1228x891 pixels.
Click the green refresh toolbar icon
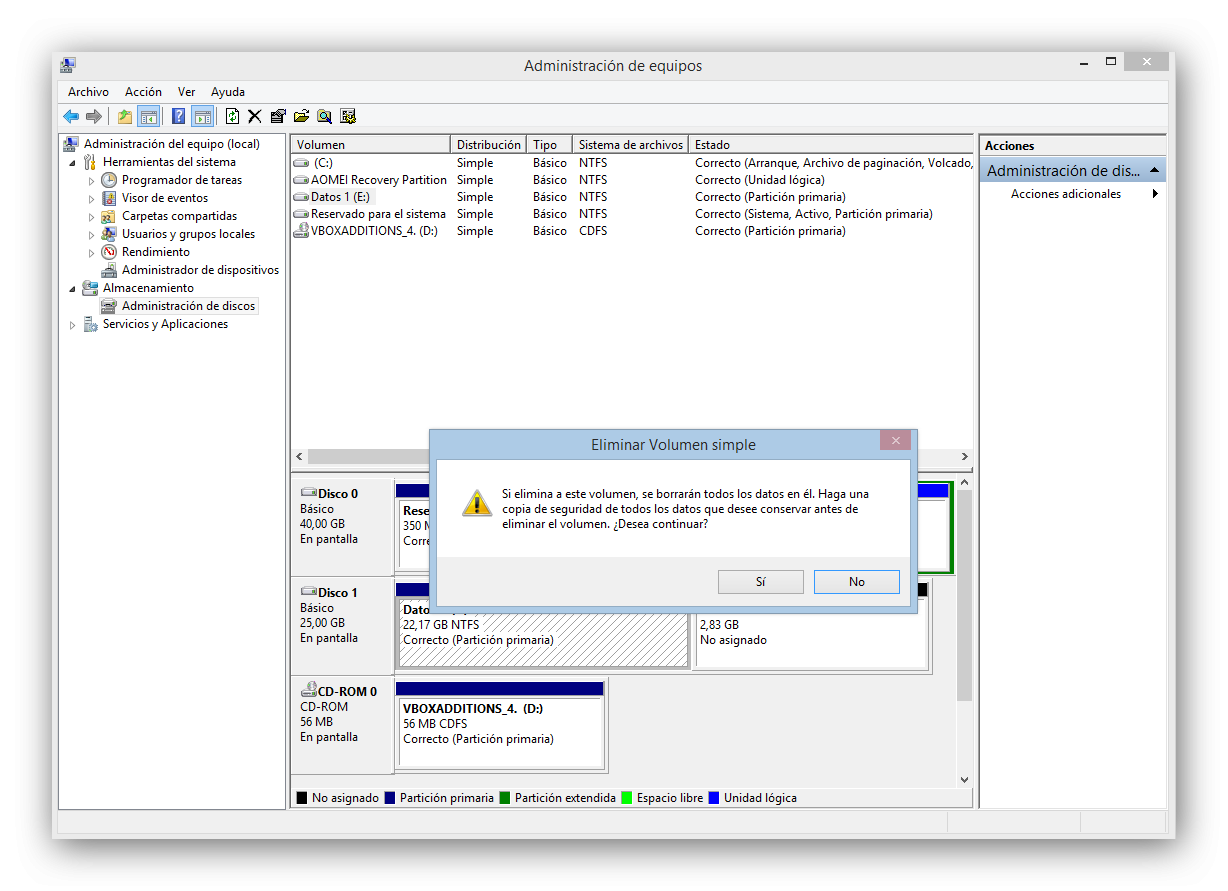[233, 116]
